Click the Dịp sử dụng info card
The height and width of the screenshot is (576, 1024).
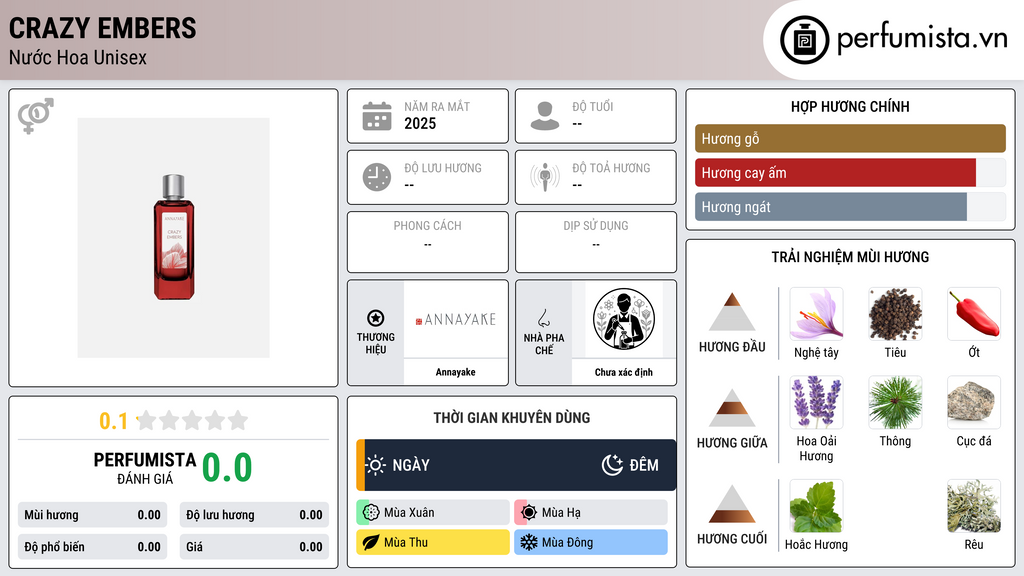(x=596, y=242)
